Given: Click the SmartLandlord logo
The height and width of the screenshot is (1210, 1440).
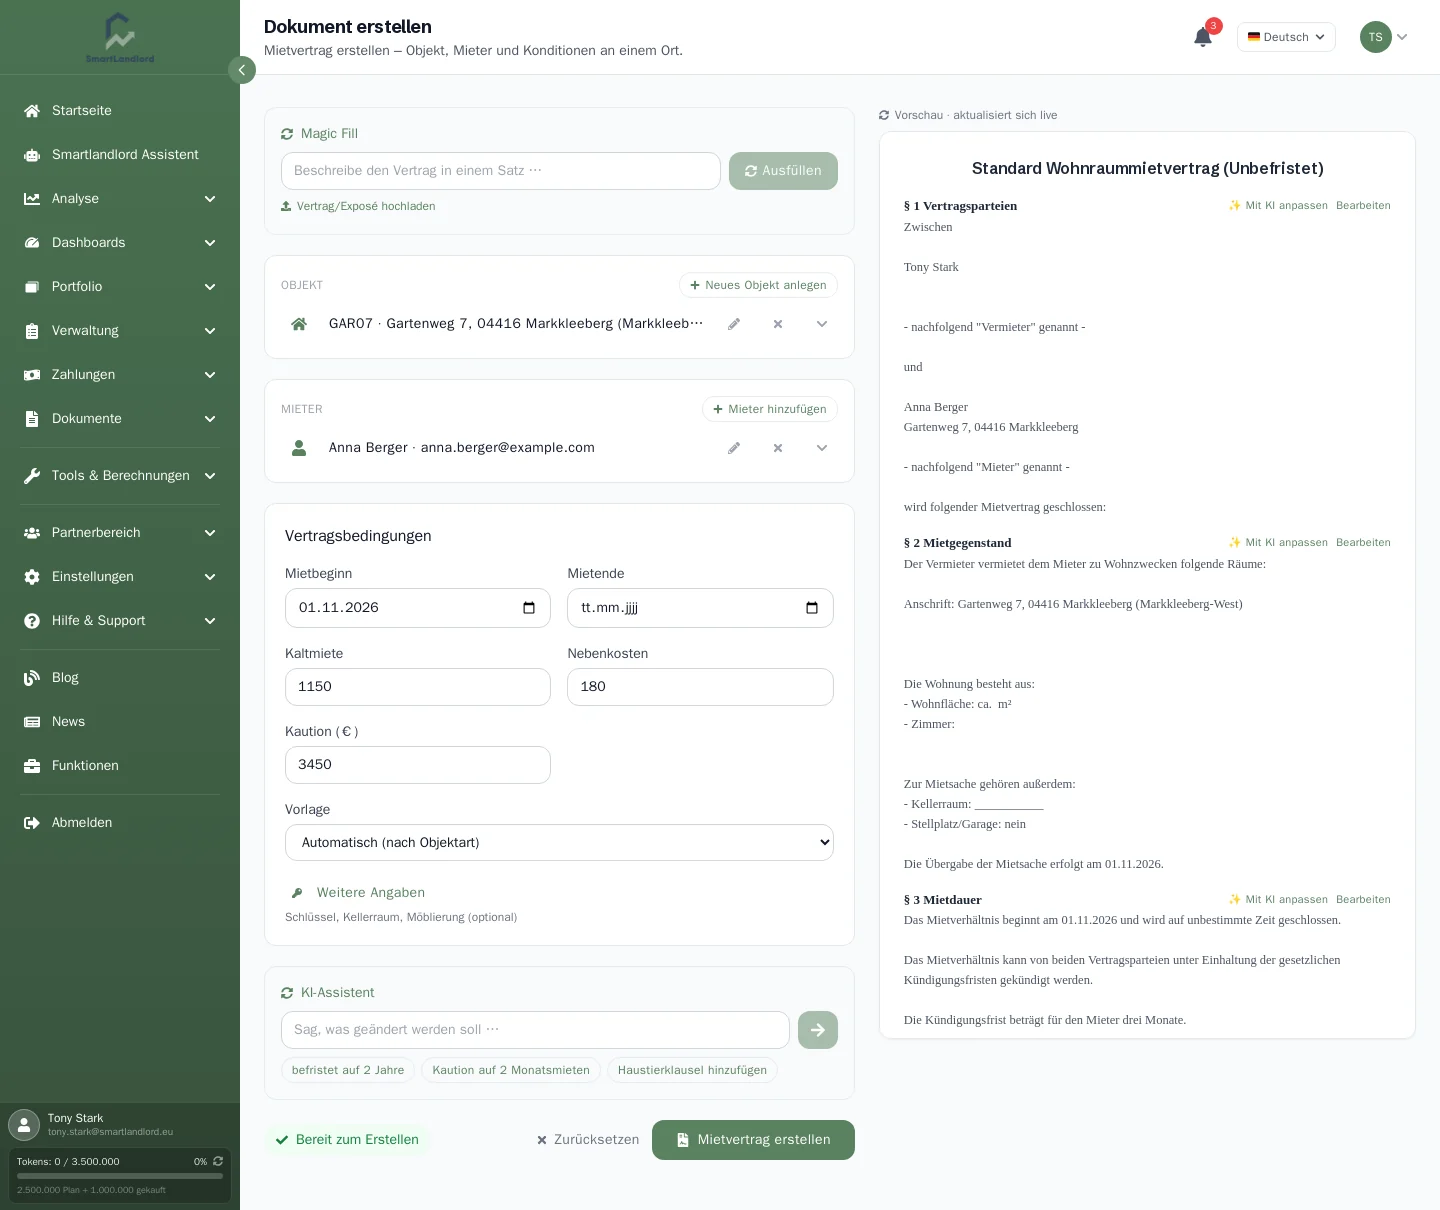Looking at the screenshot, I should [x=120, y=38].
